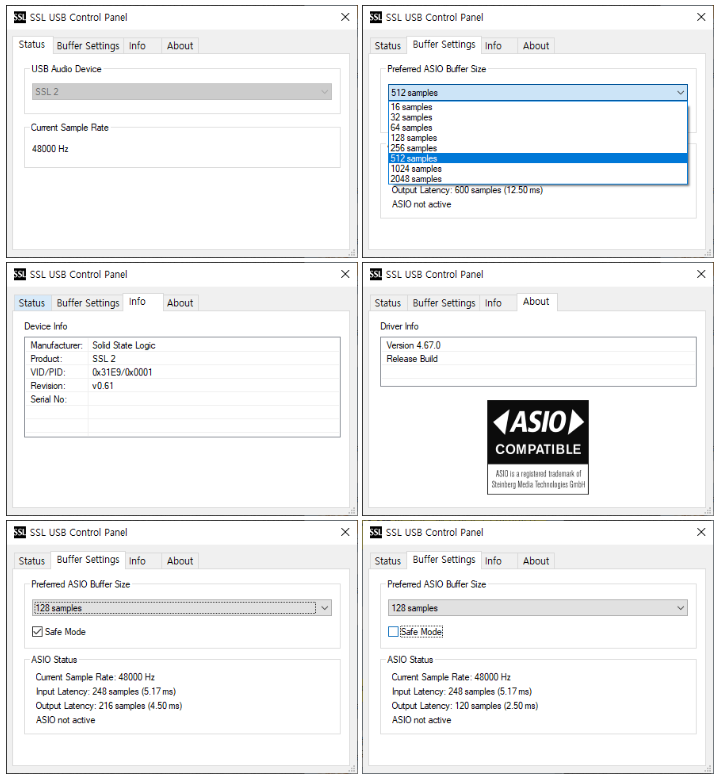Open Buffer Settings in the Device Info window
Viewport: 721px width, 781px height.
coord(88,303)
